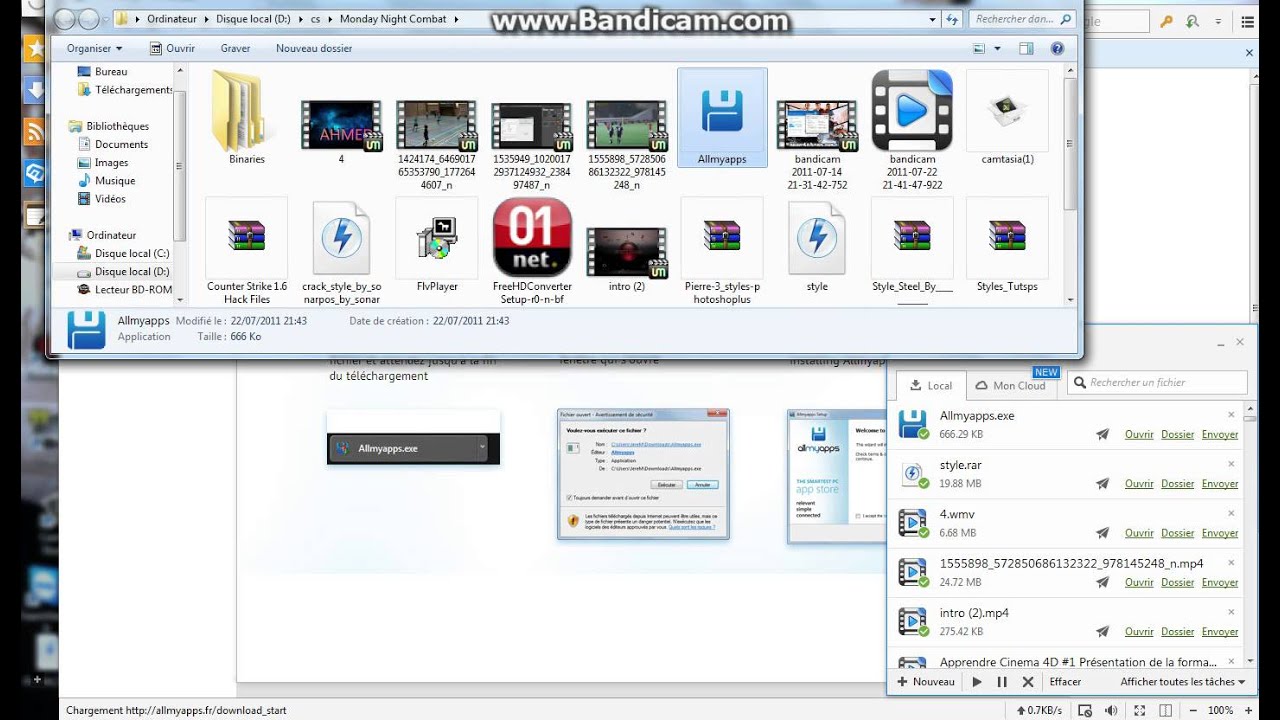1280x720 pixels.
Task: Click Dossier link for style.rar
Action: point(1178,484)
